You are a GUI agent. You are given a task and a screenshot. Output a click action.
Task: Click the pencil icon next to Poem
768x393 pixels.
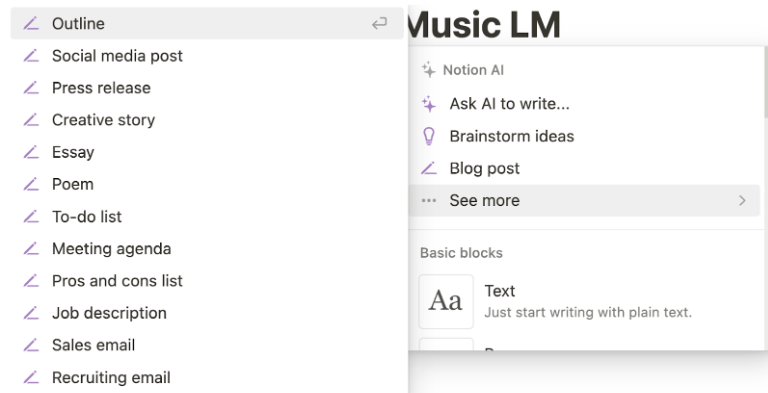click(x=31, y=184)
